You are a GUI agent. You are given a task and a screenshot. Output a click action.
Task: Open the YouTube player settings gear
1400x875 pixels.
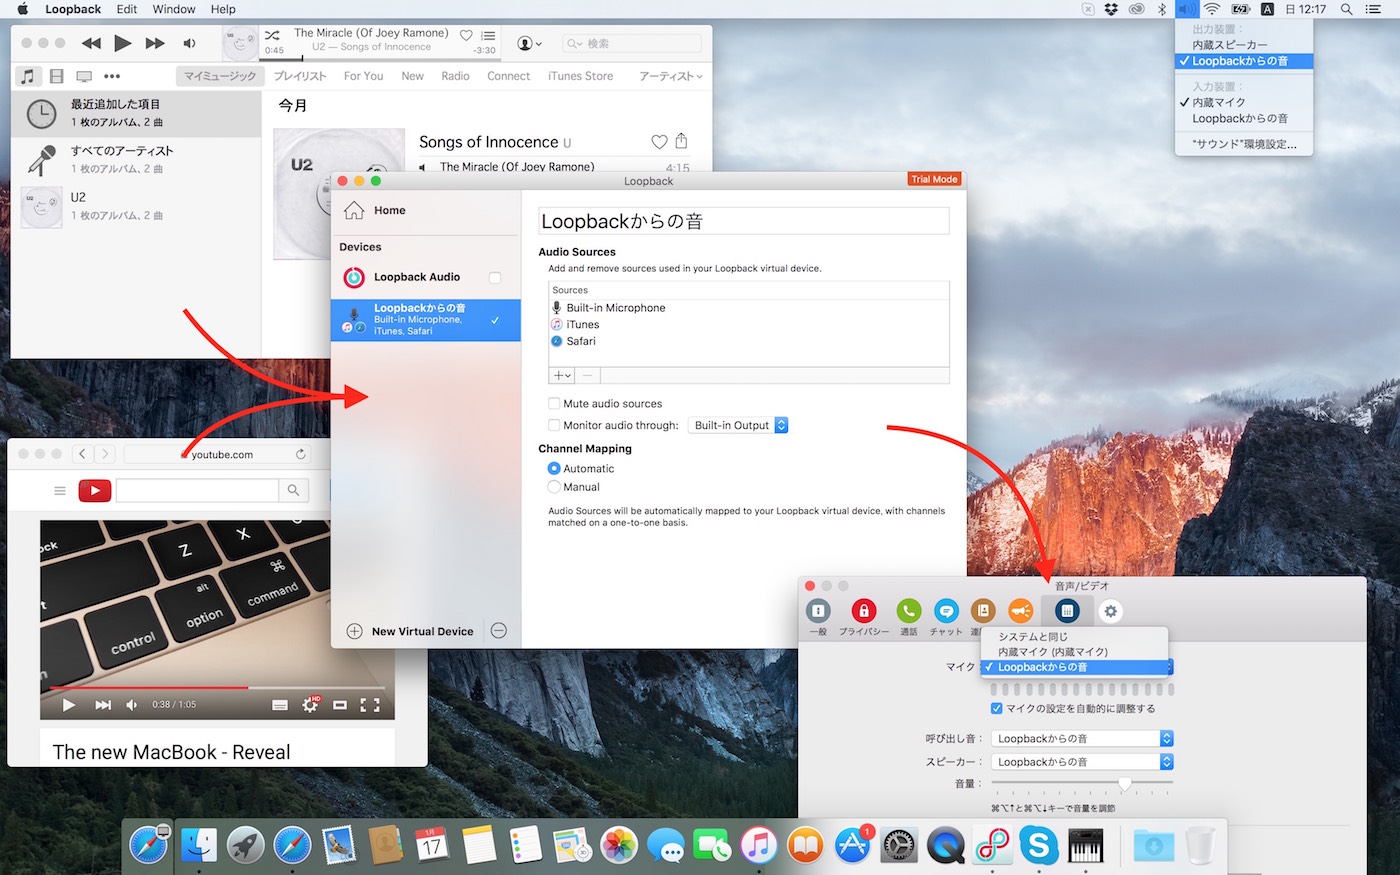click(311, 705)
